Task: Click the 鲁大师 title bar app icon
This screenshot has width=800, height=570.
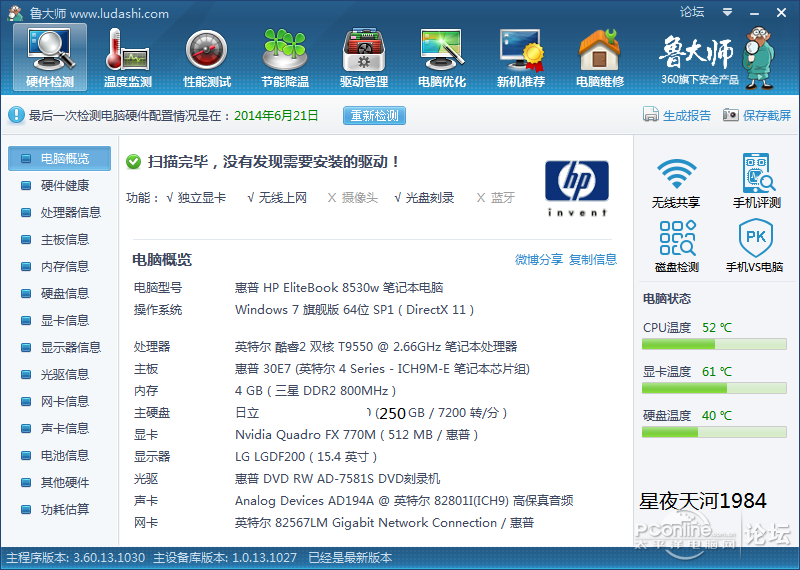Action: [x=15, y=13]
